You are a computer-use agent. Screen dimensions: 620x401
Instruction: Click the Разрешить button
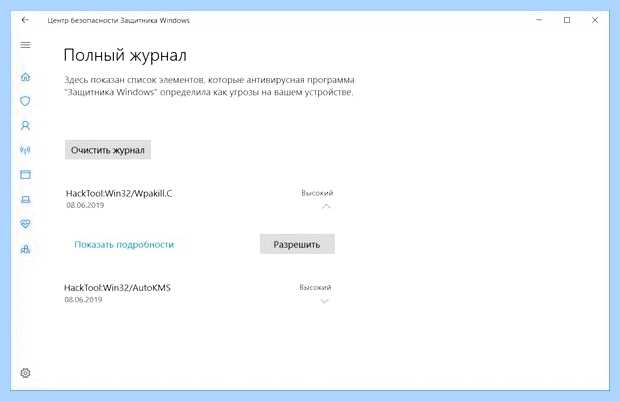tap(297, 244)
